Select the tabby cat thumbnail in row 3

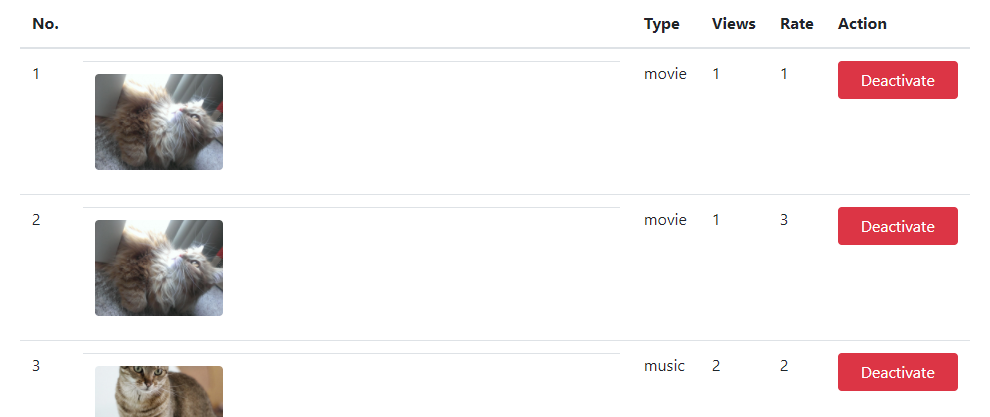(159, 392)
